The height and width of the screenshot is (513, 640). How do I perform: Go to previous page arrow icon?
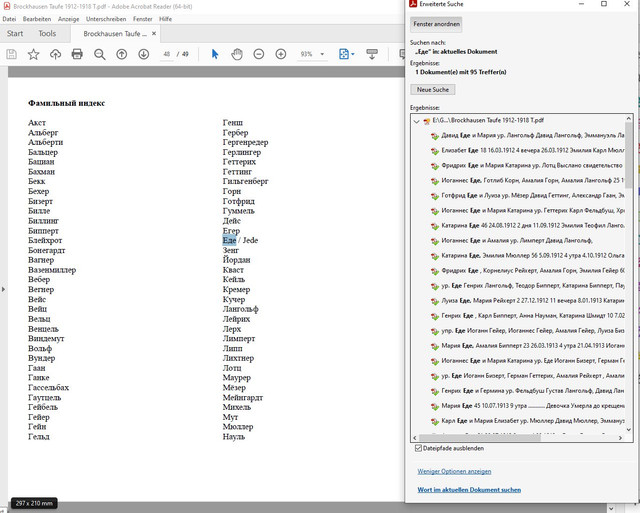tap(122, 54)
